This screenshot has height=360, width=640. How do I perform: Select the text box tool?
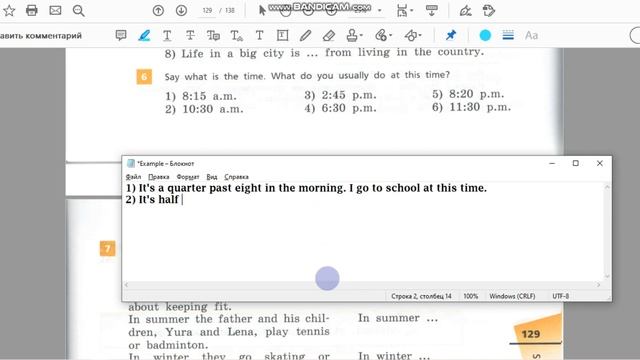(282, 36)
